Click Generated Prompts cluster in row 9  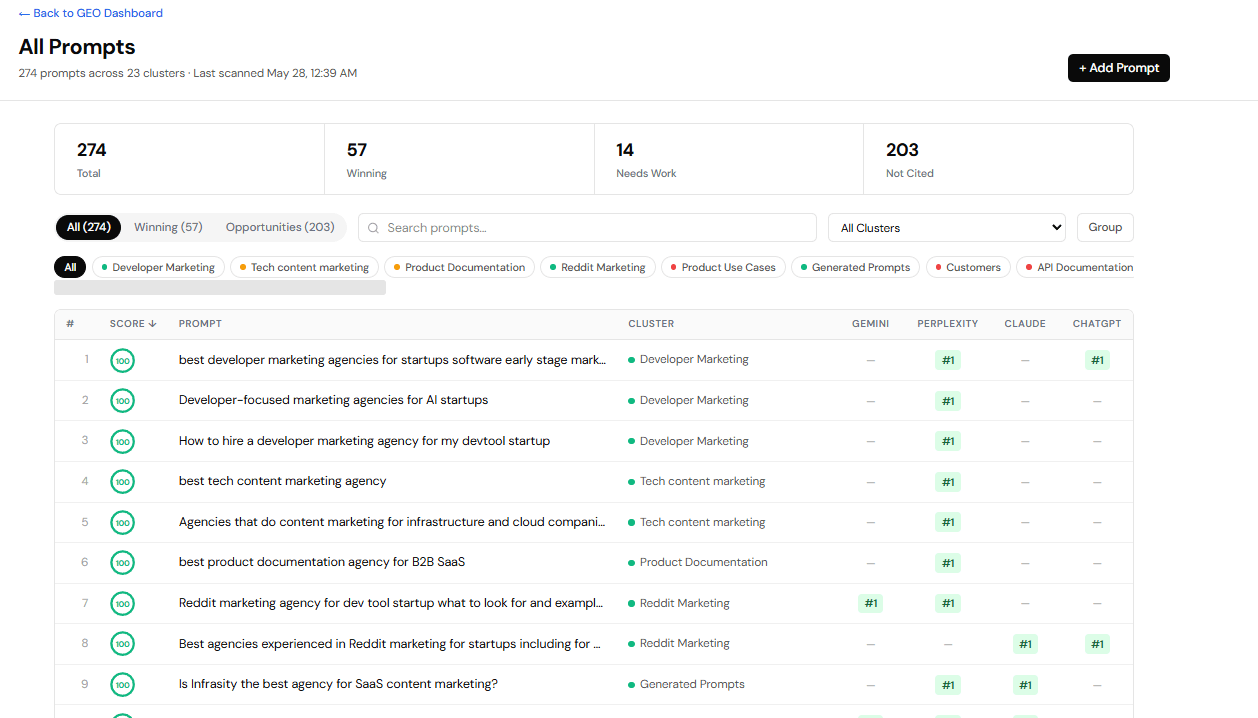click(x=686, y=684)
